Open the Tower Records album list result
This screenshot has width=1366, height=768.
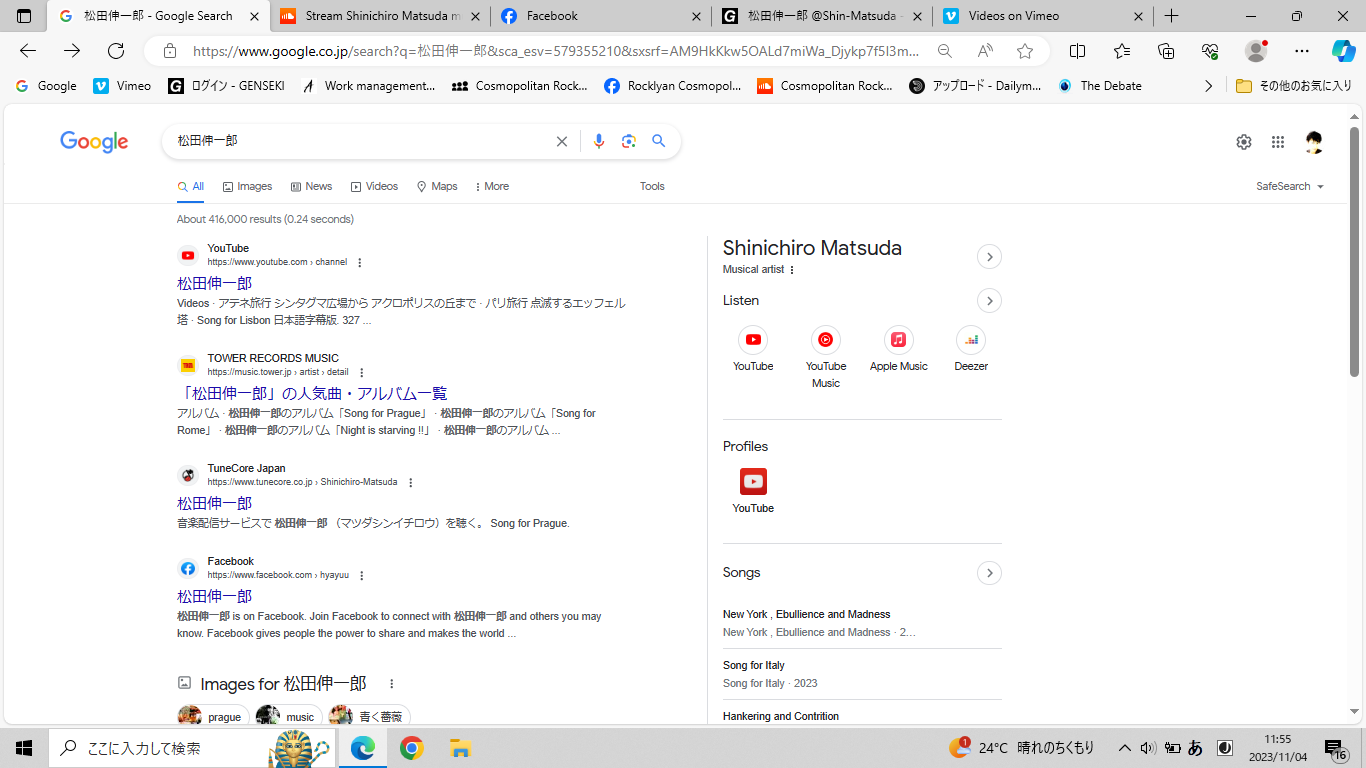click(x=312, y=394)
